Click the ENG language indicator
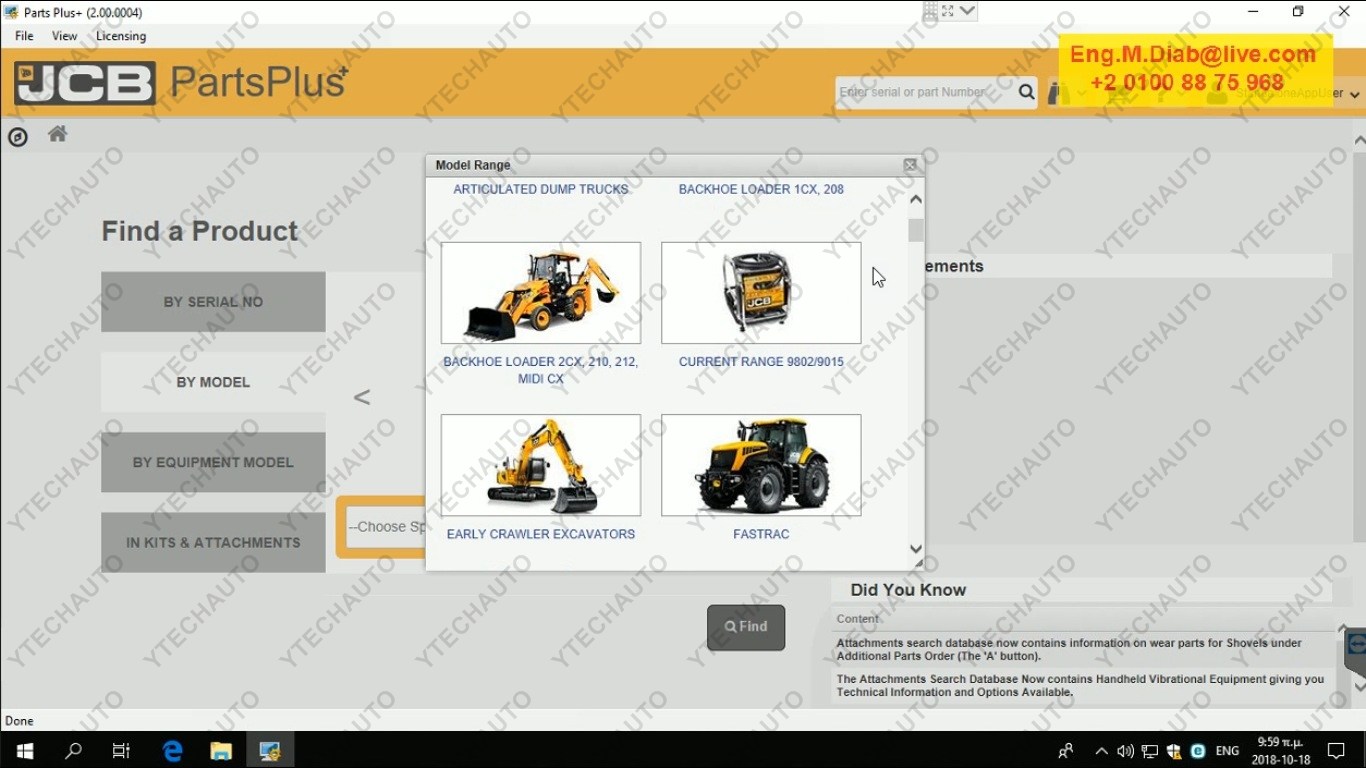1366x768 pixels. (1228, 751)
